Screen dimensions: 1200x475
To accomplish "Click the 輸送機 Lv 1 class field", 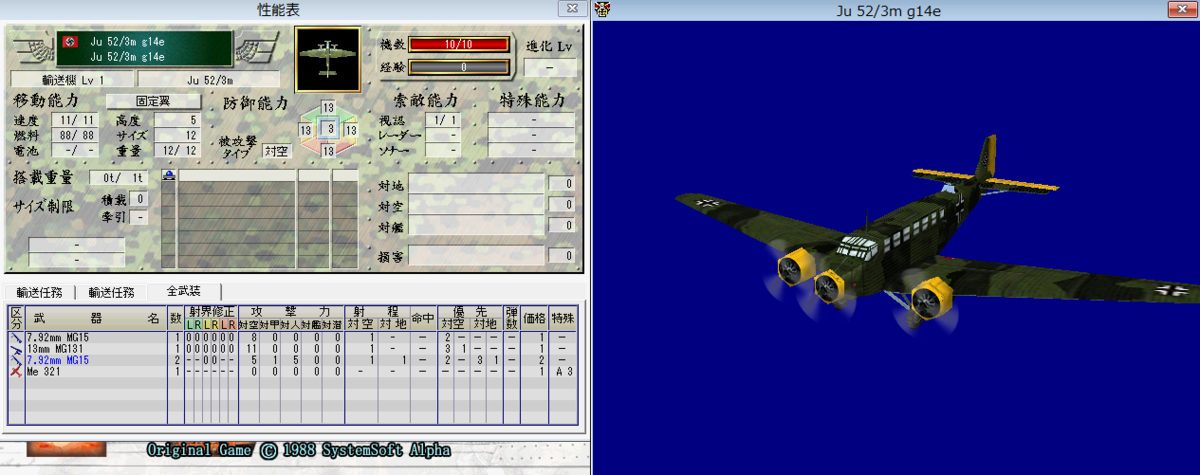I will click(x=72, y=79).
